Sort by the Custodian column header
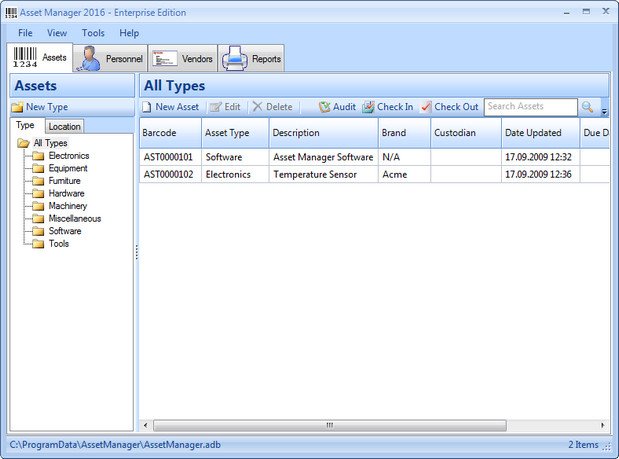Image resolution: width=619 pixels, height=459 pixels. coord(466,133)
